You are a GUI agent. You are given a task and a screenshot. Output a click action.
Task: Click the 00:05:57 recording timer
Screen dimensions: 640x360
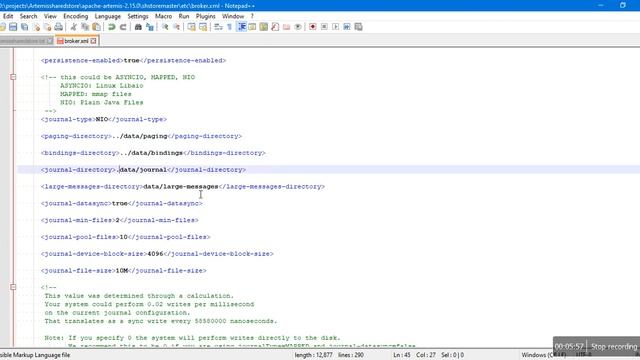(569, 347)
